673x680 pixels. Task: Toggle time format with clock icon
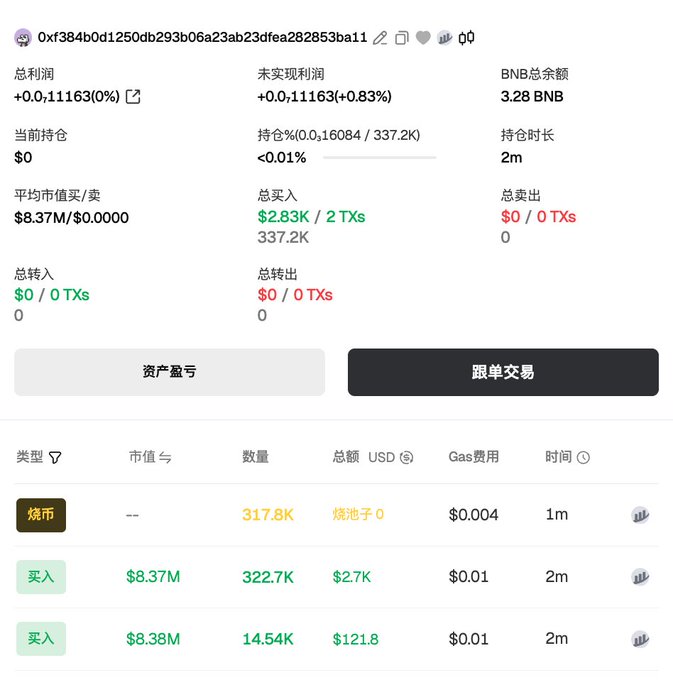[583, 457]
